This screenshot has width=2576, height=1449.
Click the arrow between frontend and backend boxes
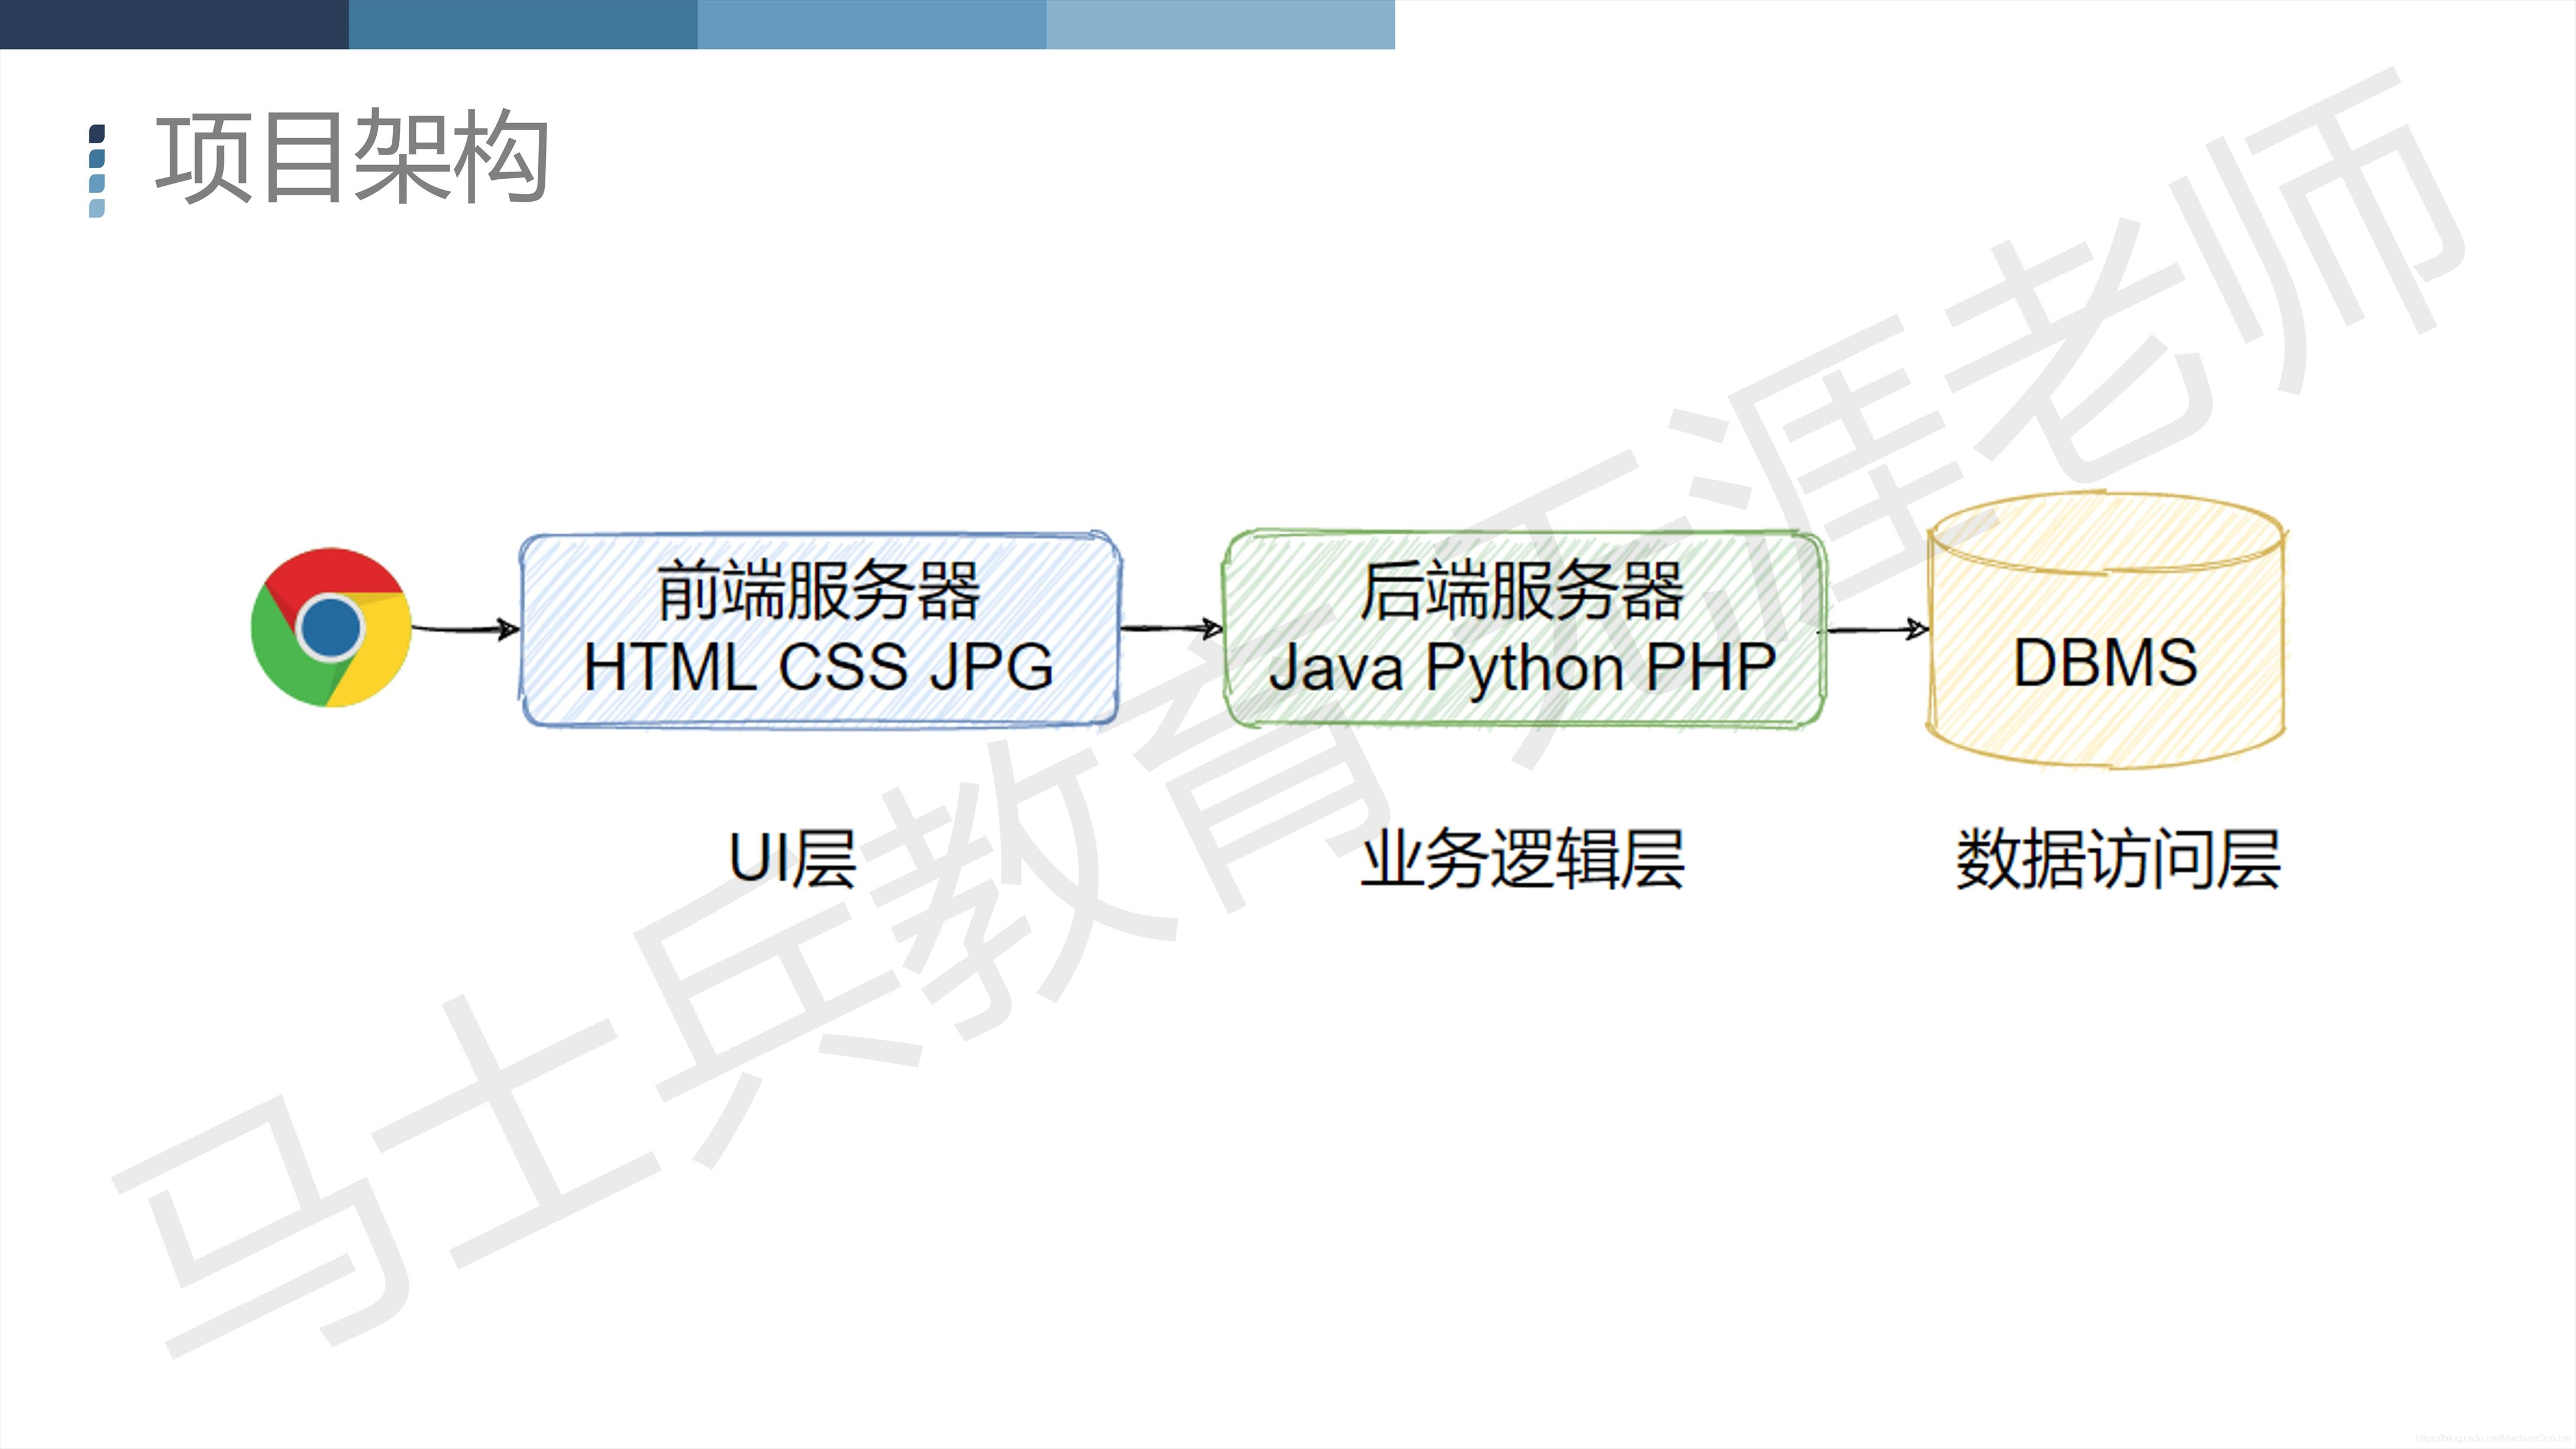click(x=1170, y=629)
